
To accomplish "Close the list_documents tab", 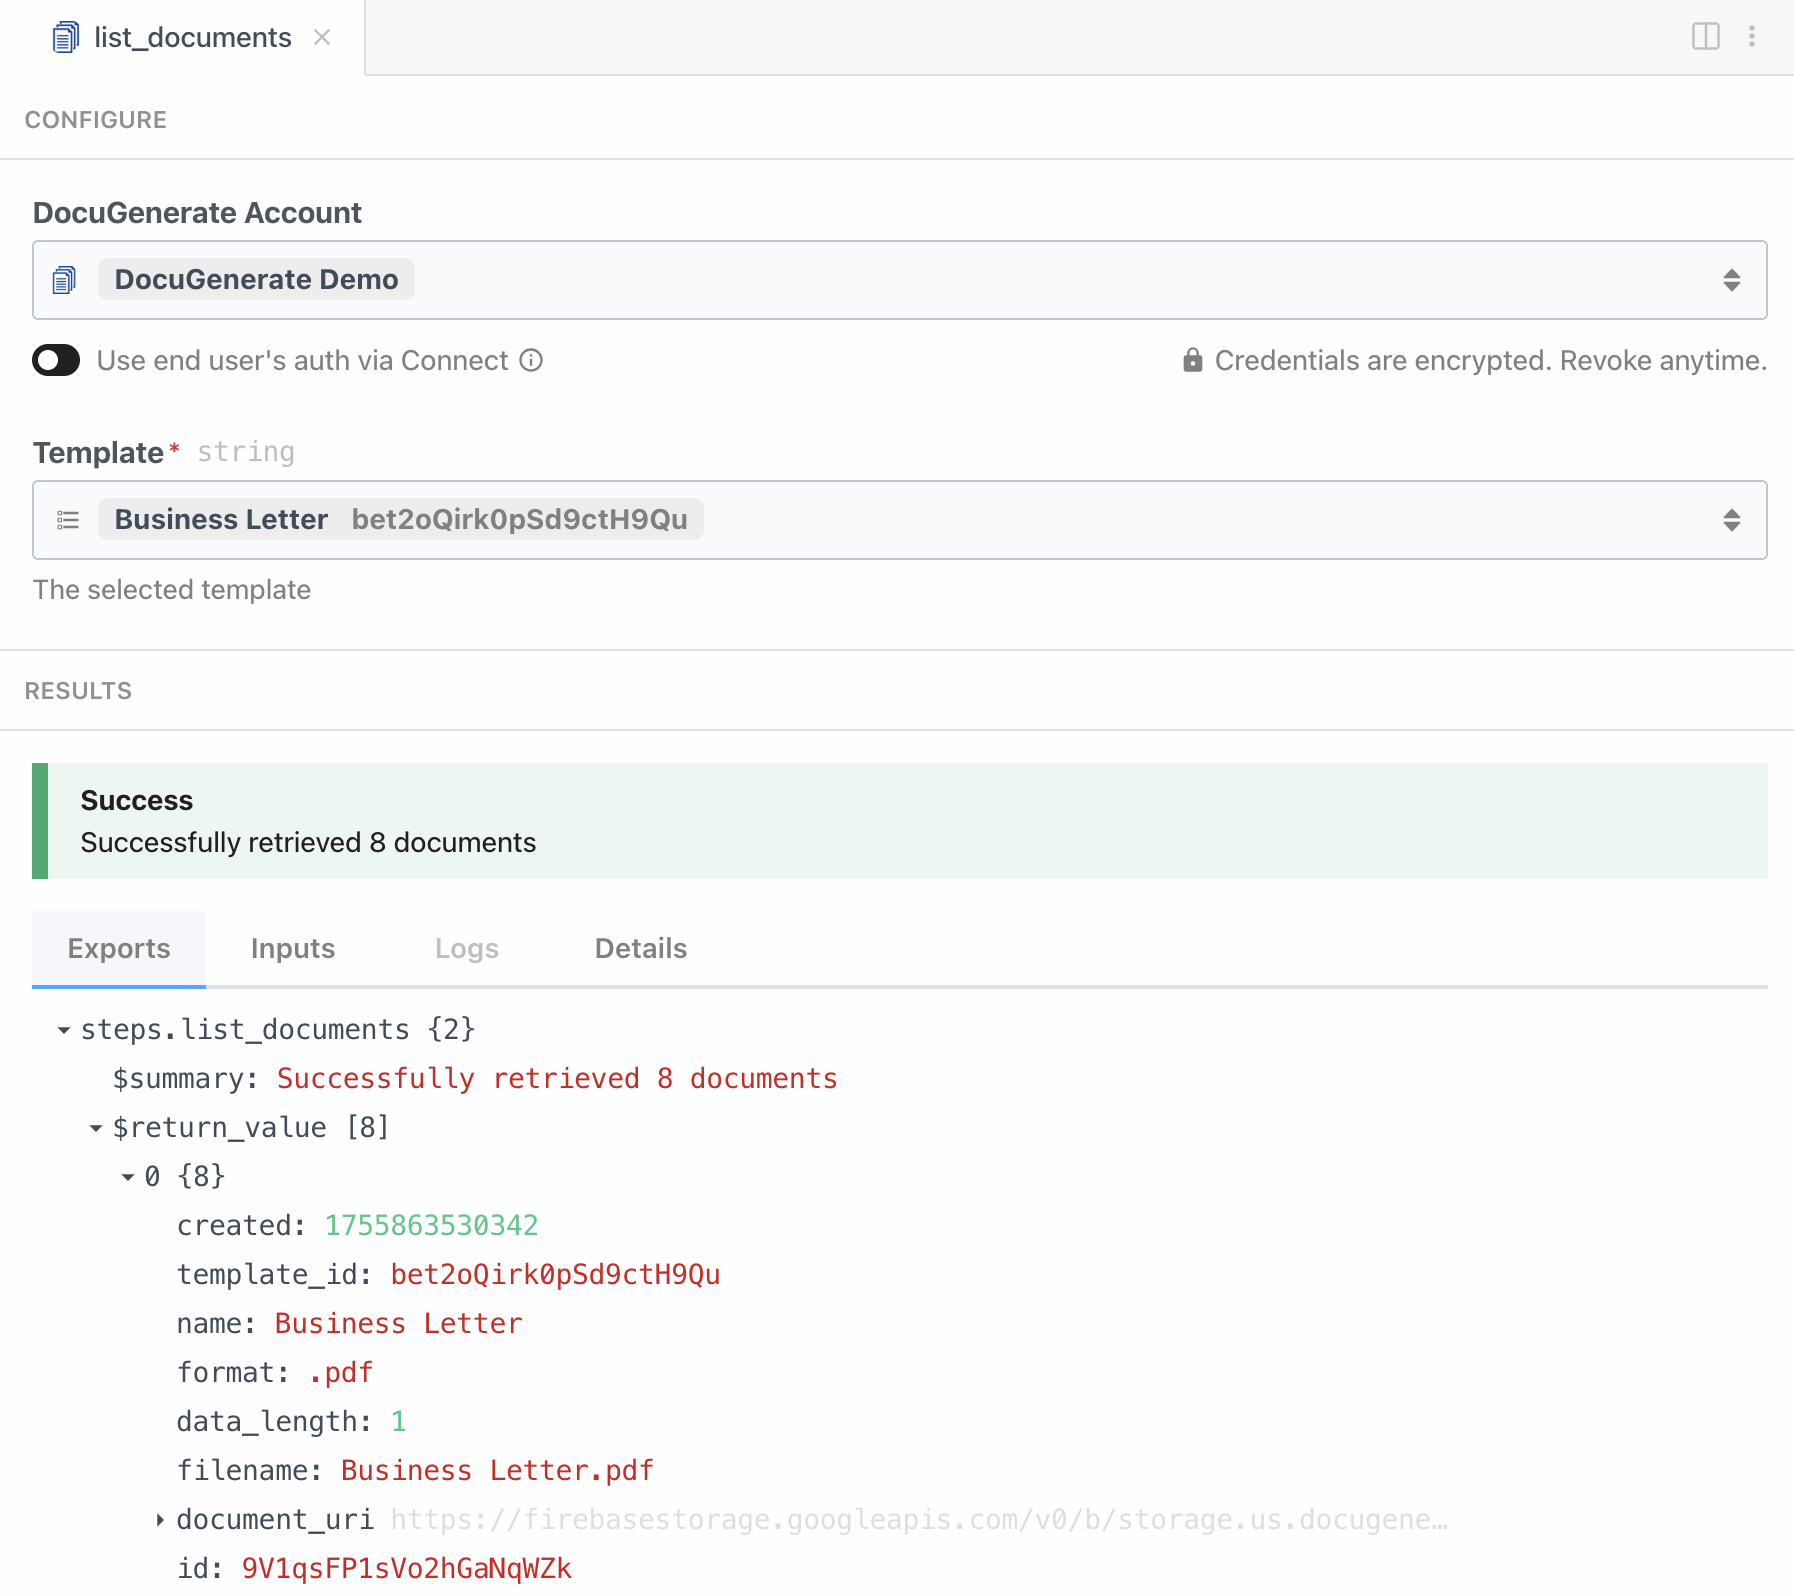I will tap(322, 38).
